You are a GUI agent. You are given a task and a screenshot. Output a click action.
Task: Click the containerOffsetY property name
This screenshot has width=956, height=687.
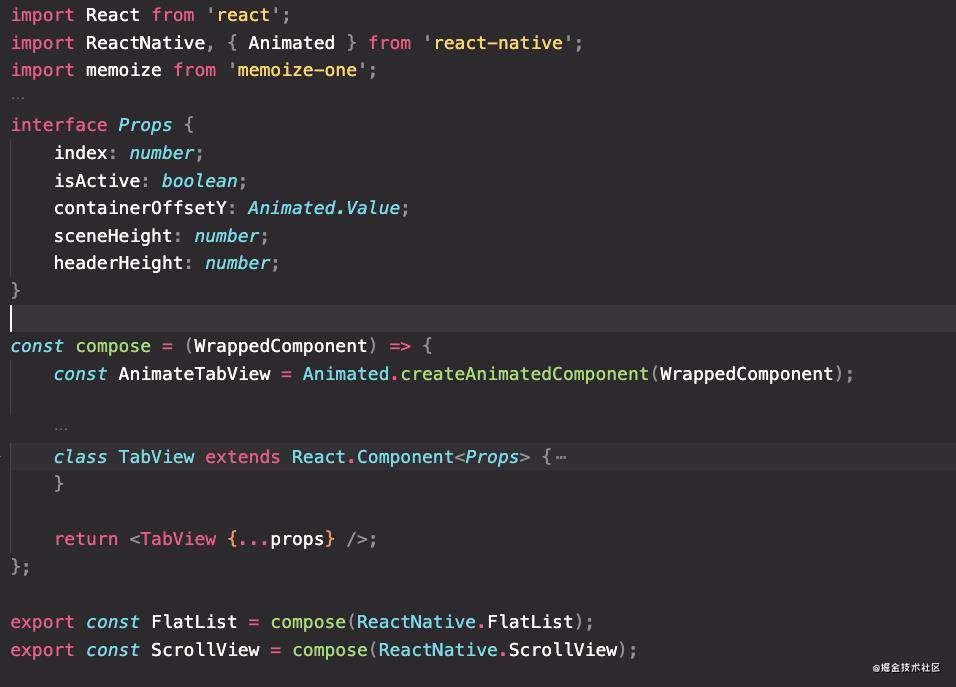140,208
